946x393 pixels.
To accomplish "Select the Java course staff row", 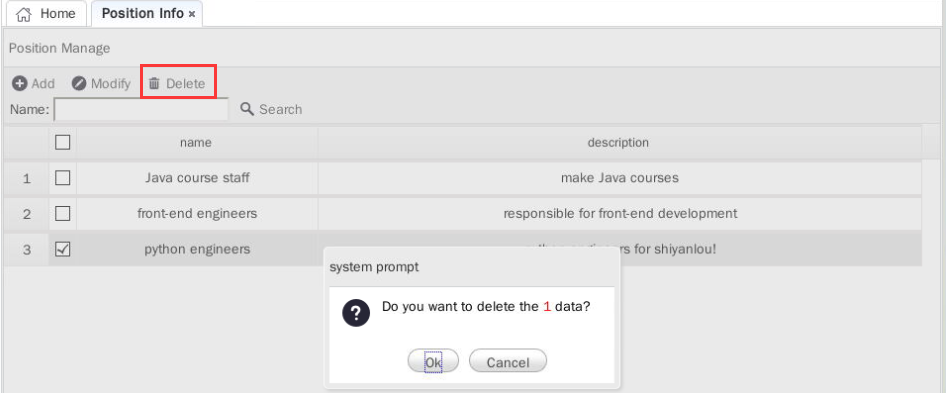I will (463, 178).
